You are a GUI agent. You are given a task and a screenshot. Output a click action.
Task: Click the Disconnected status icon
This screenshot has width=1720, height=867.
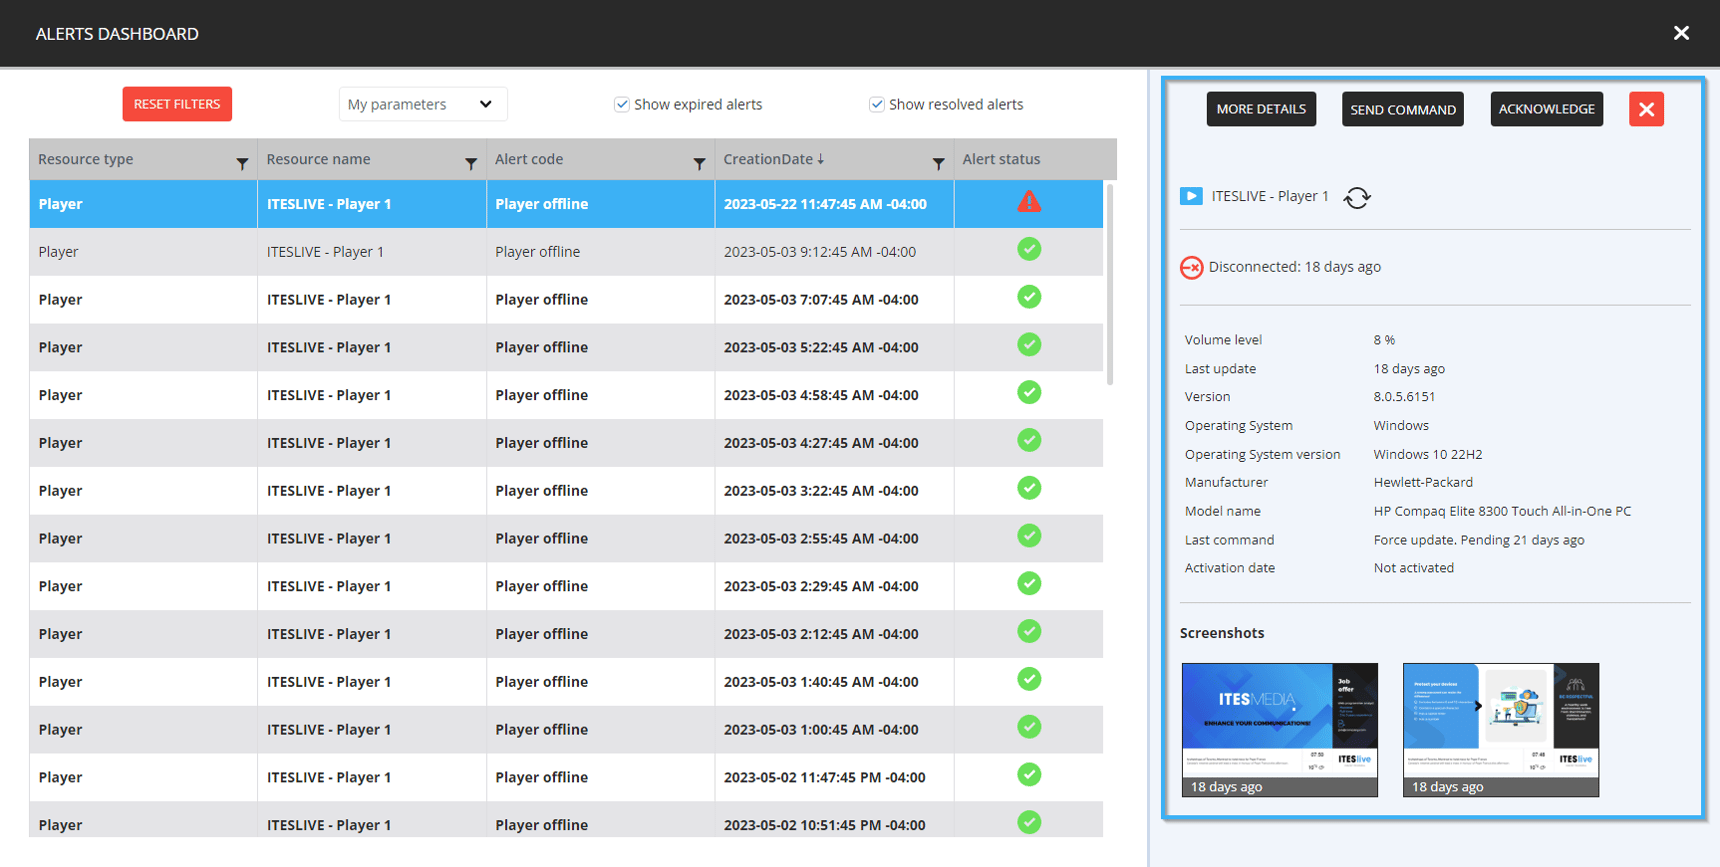coord(1191,267)
